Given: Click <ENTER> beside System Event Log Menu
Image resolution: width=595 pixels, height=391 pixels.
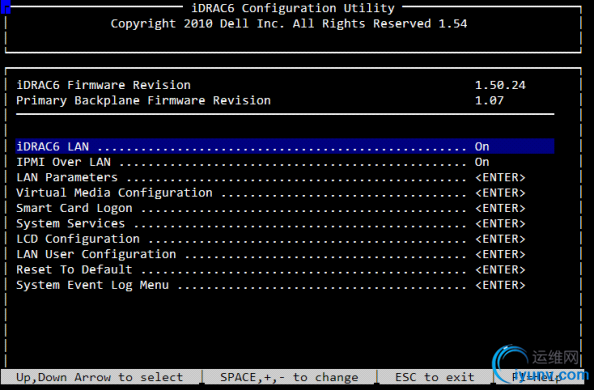Looking at the screenshot, I should [500, 285].
